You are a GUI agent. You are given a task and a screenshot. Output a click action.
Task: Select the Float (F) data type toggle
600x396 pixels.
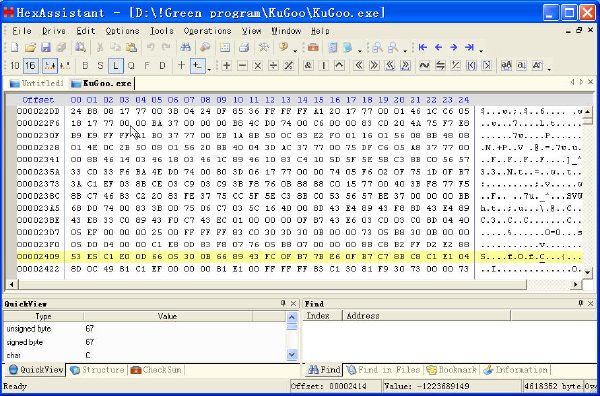point(147,66)
